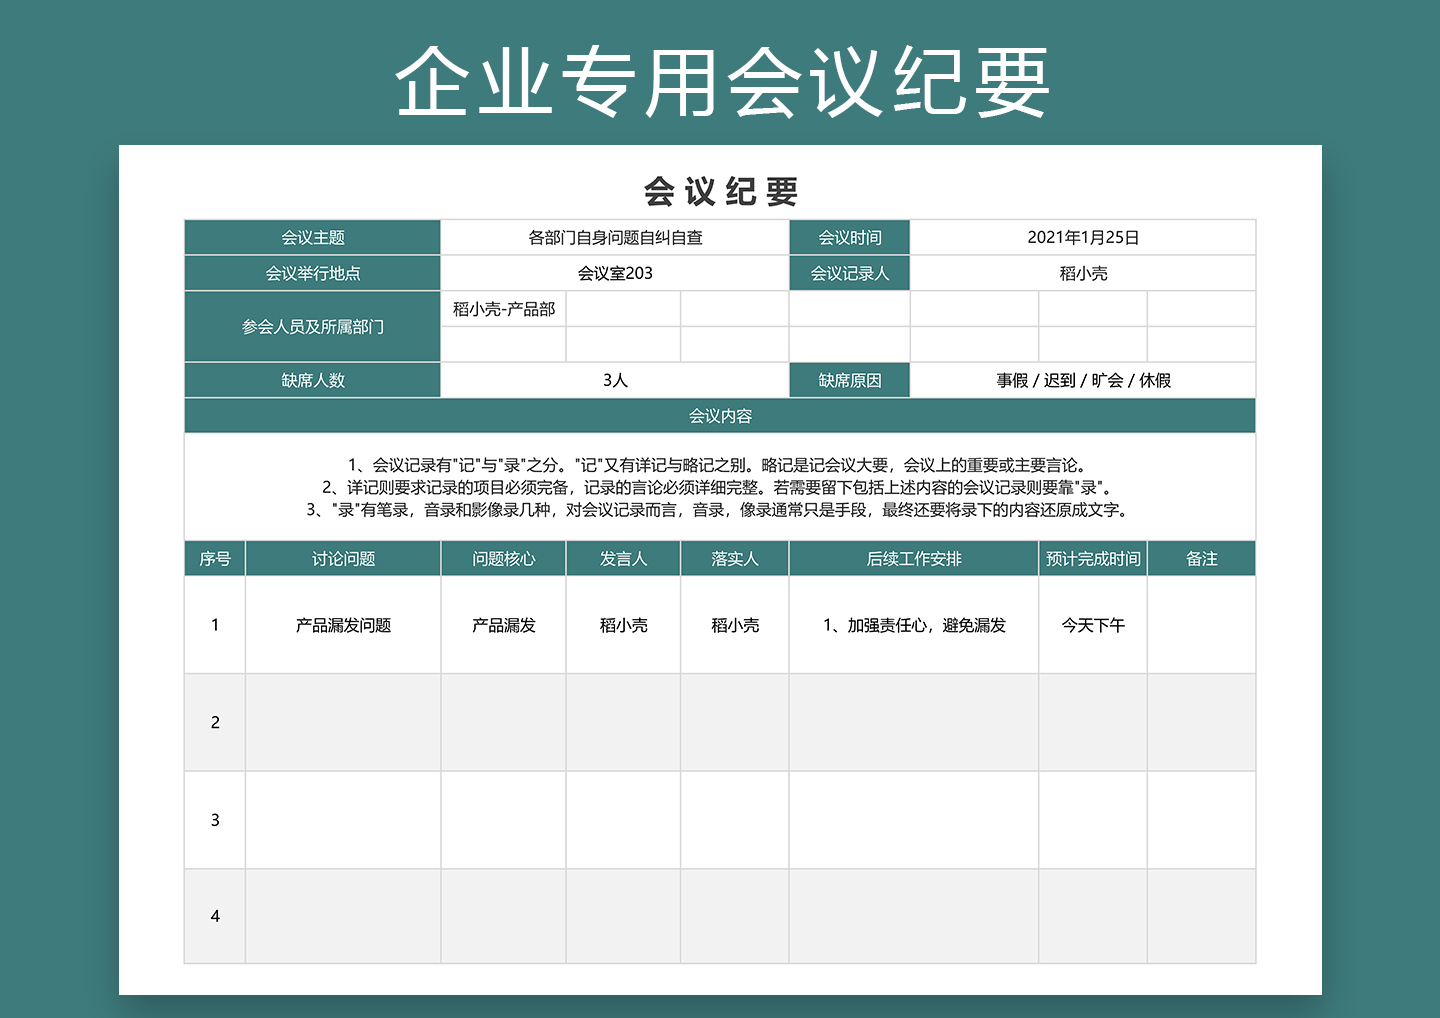Select the 稻小壳-产品部 attendee cell
This screenshot has width=1440, height=1018.
pos(504,308)
